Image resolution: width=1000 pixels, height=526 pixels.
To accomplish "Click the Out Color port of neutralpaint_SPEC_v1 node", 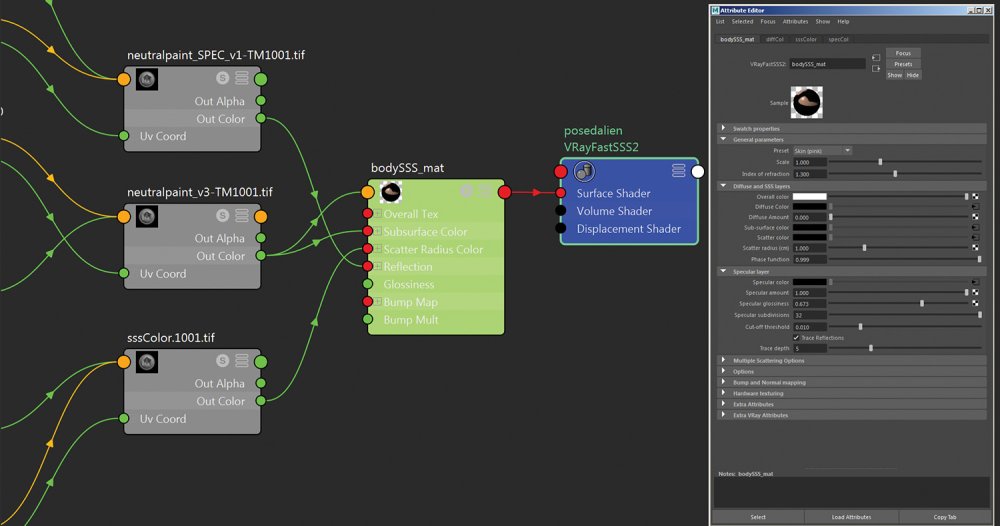I will pos(261,118).
